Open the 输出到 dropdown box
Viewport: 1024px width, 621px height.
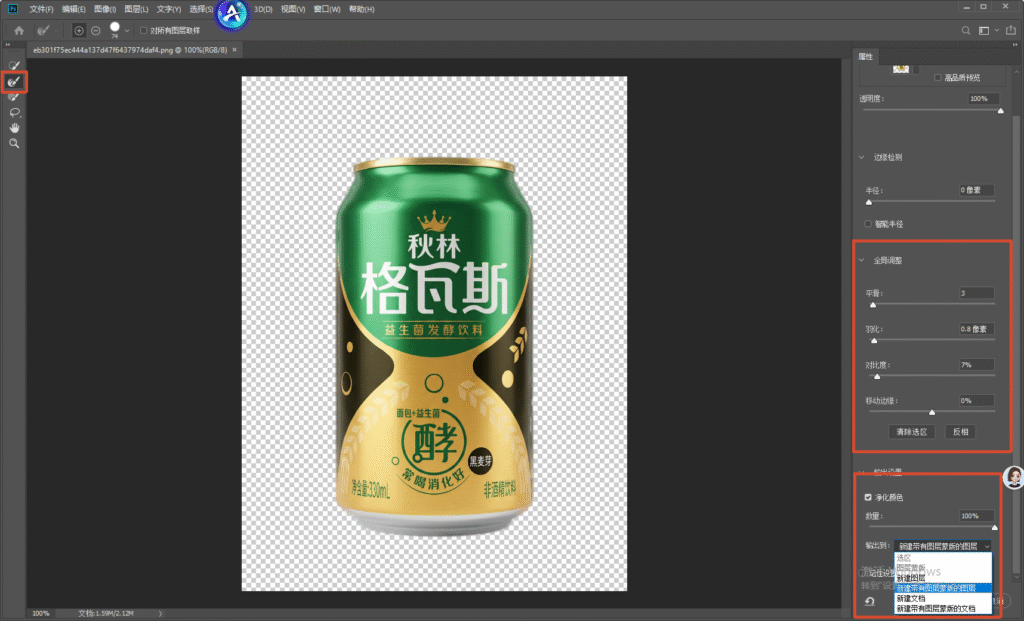click(x=942, y=546)
